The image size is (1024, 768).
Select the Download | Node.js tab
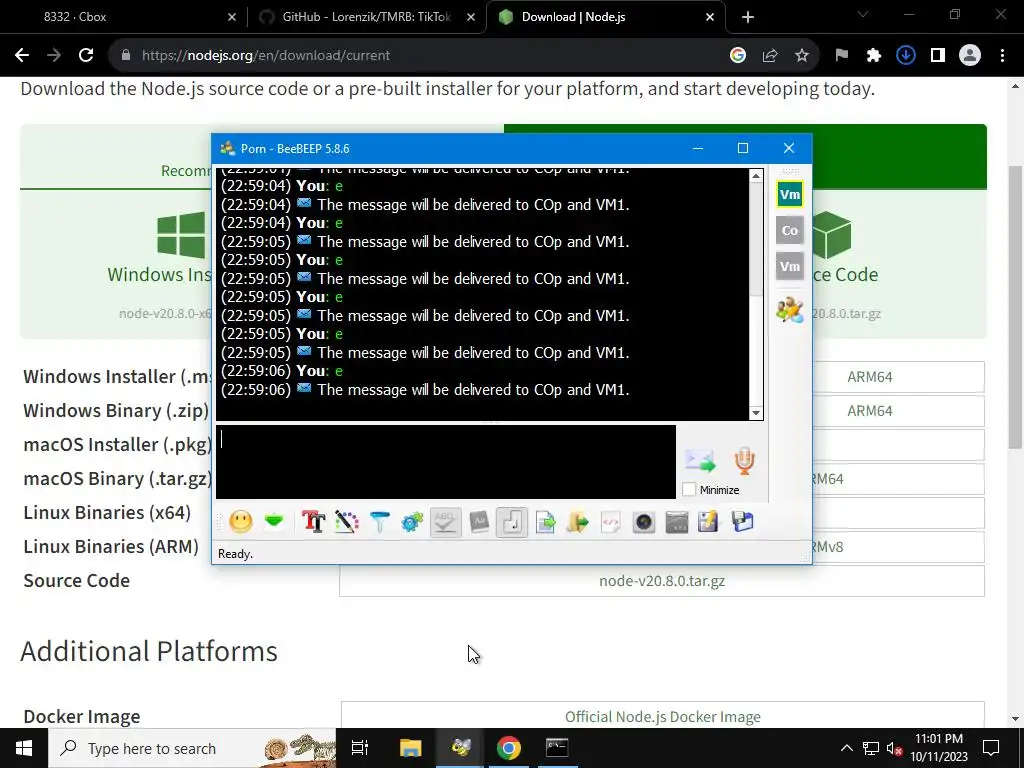(x=605, y=17)
